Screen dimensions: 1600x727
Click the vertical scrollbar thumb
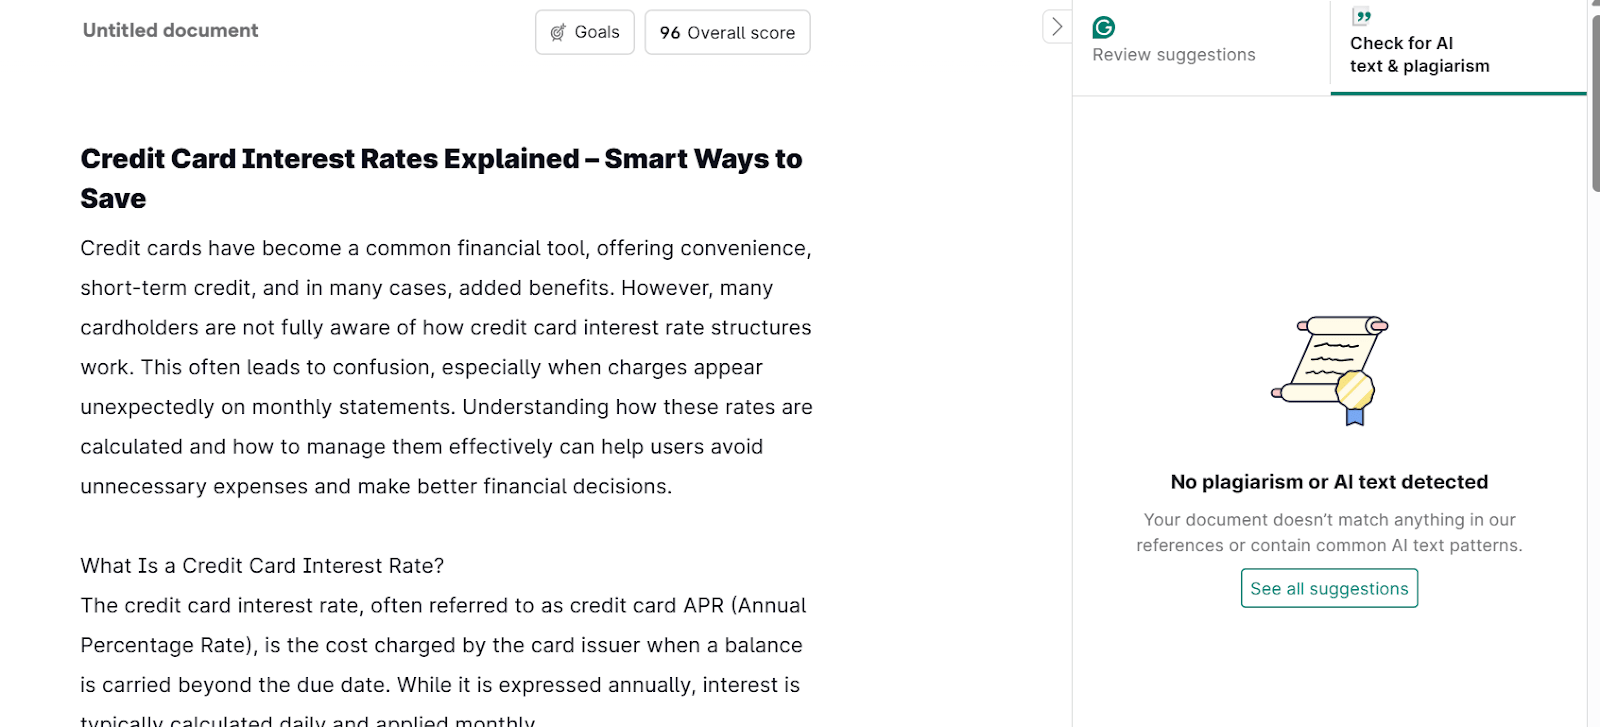click(1595, 100)
